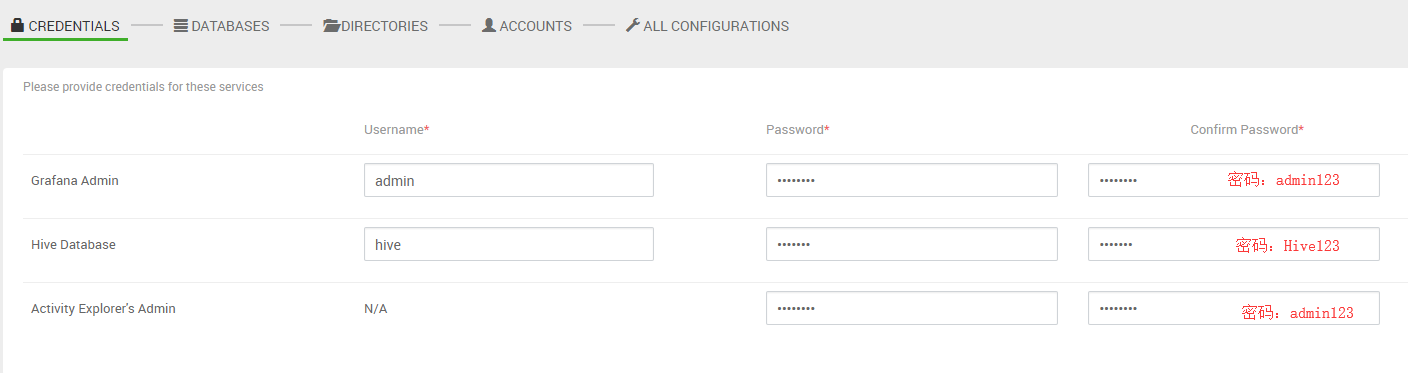Click the lock icon beside Credentials
This screenshot has height=373, width=1408.
[17, 25]
